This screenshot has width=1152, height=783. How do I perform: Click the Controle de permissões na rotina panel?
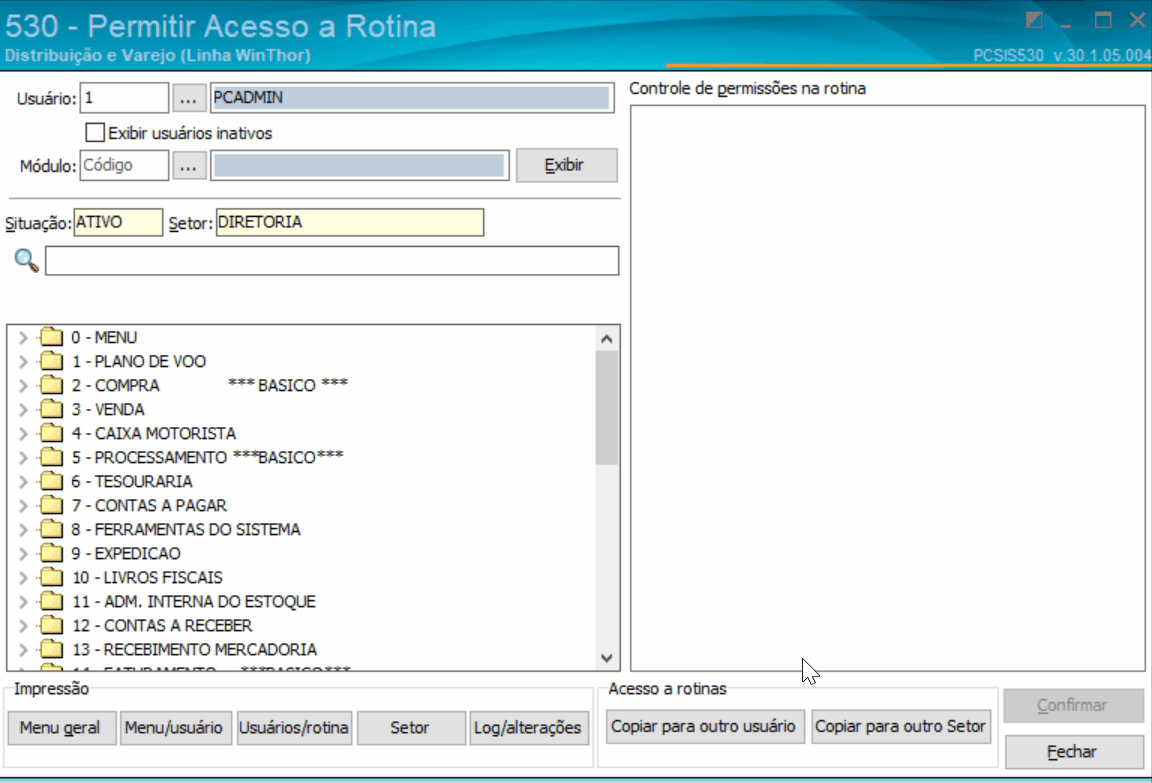tap(888, 388)
